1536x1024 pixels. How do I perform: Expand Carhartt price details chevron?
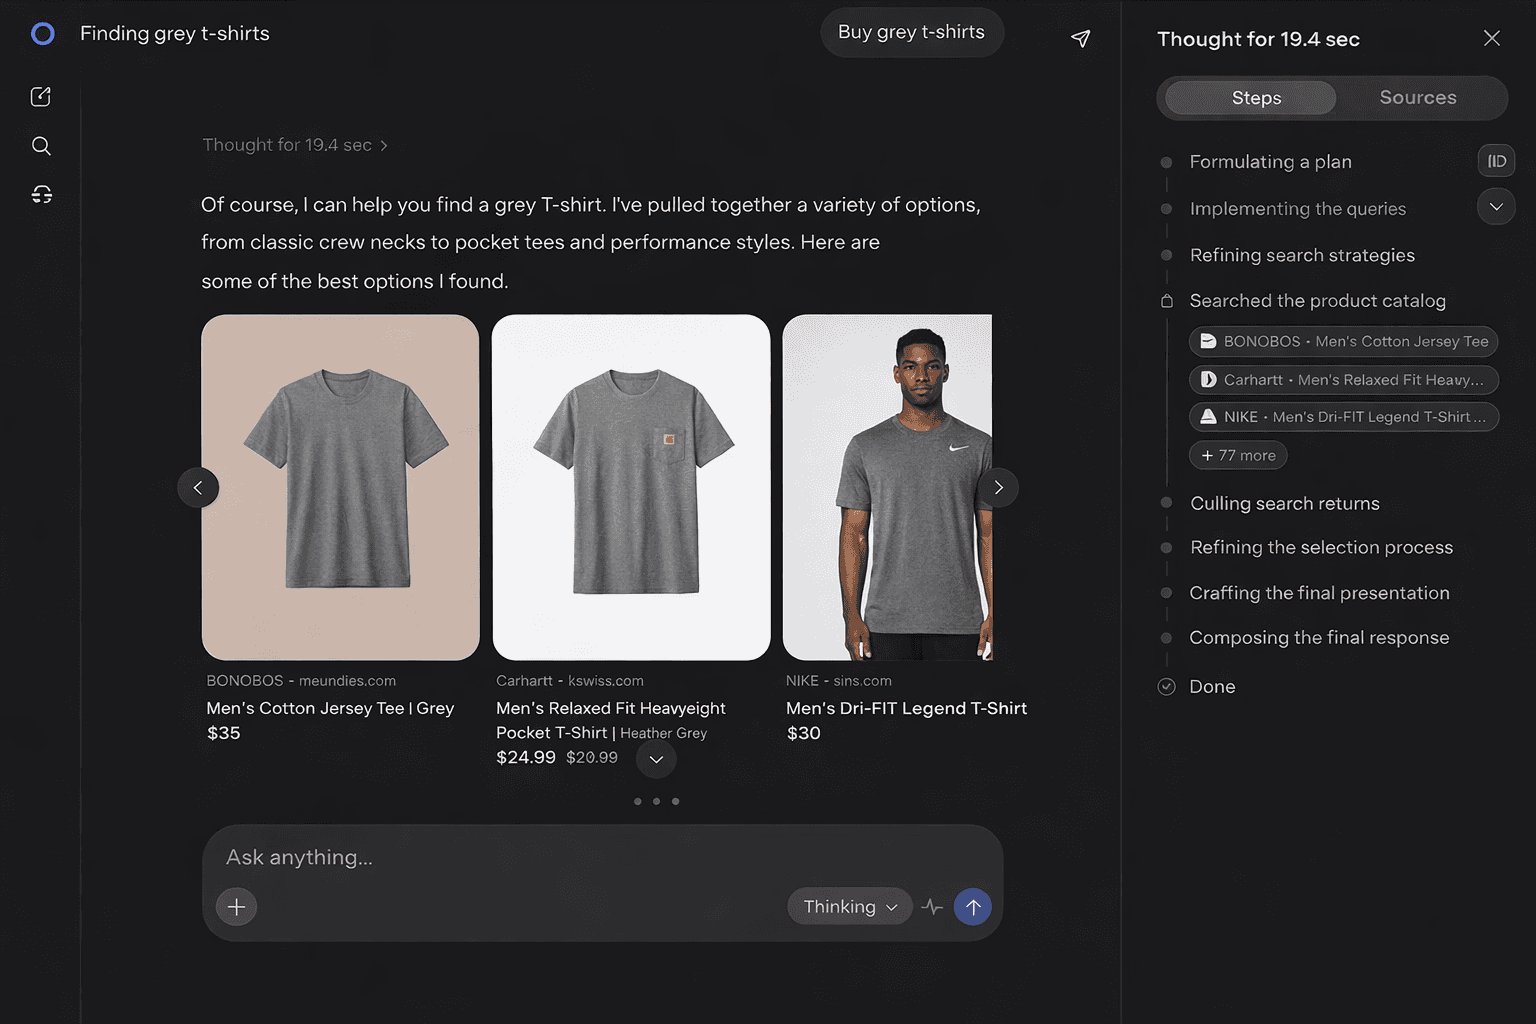click(x=656, y=759)
